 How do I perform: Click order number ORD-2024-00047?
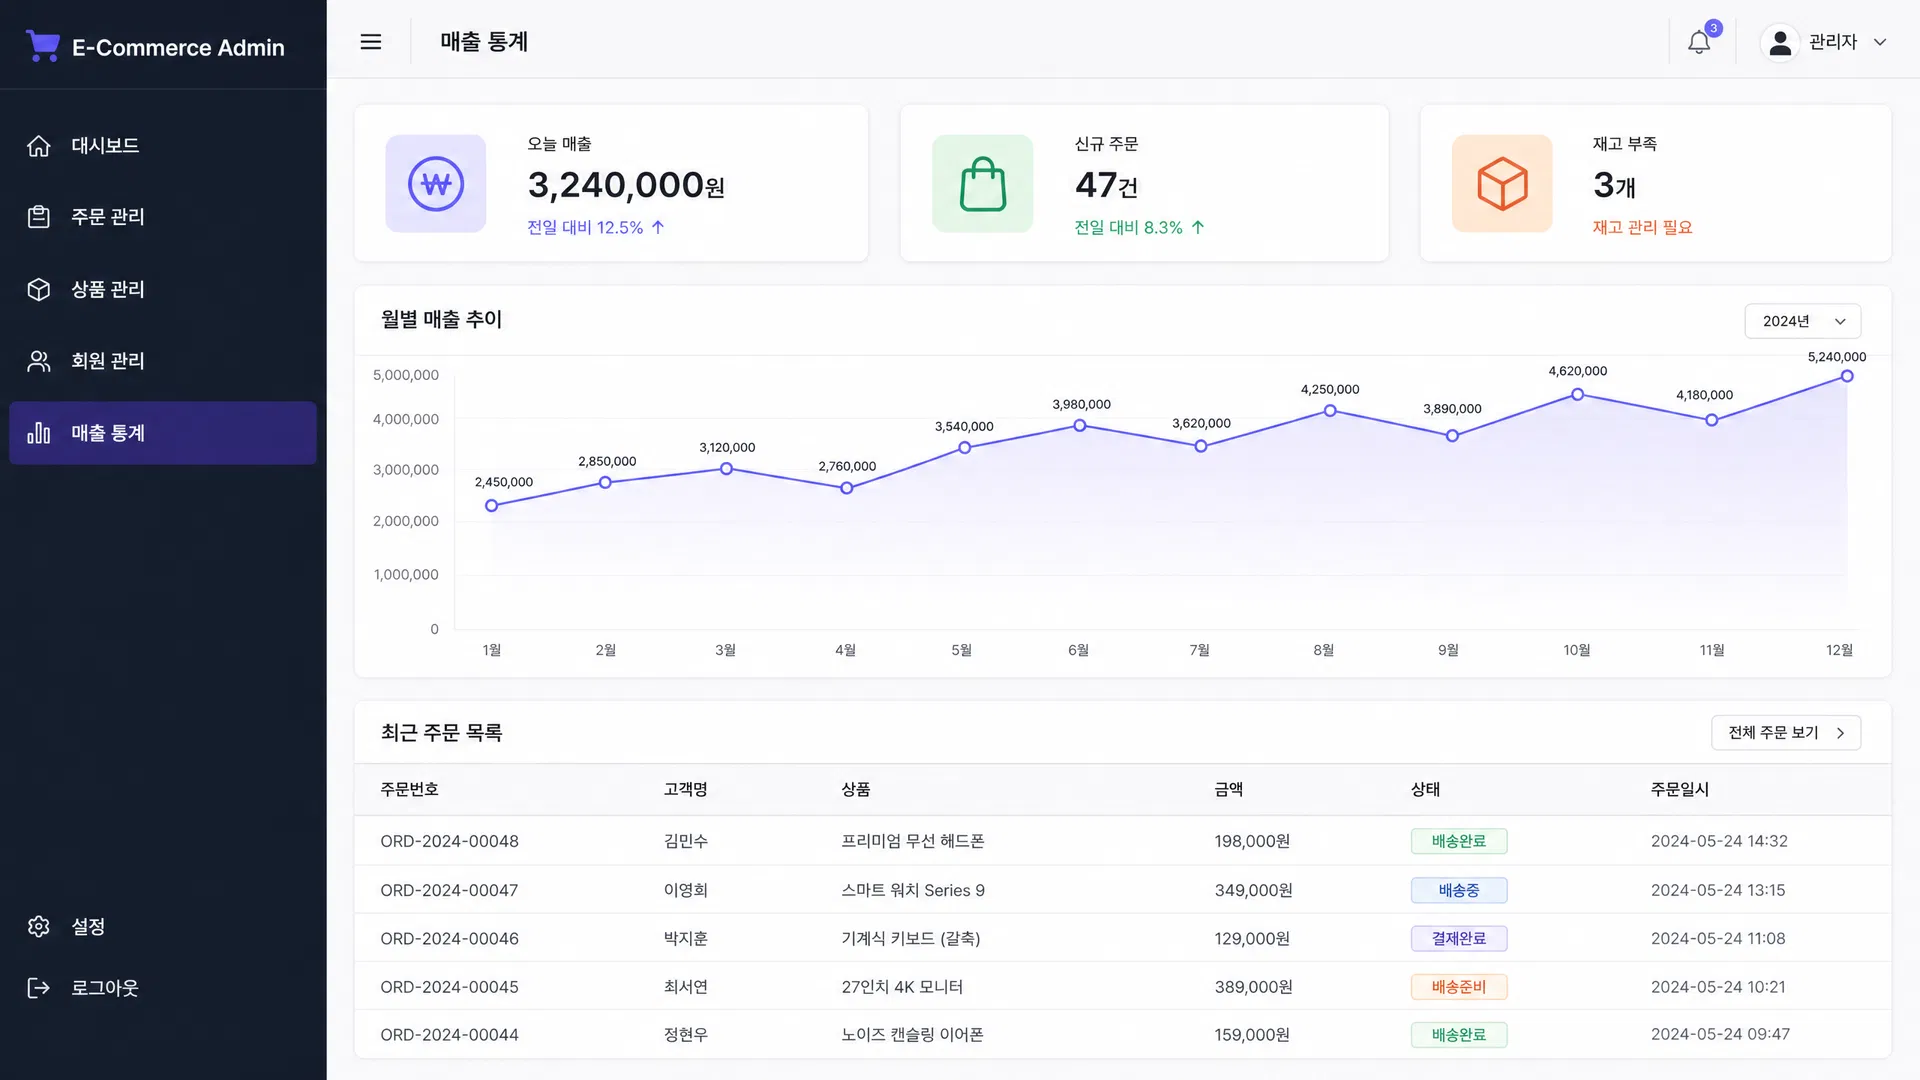(x=449, y=891)
